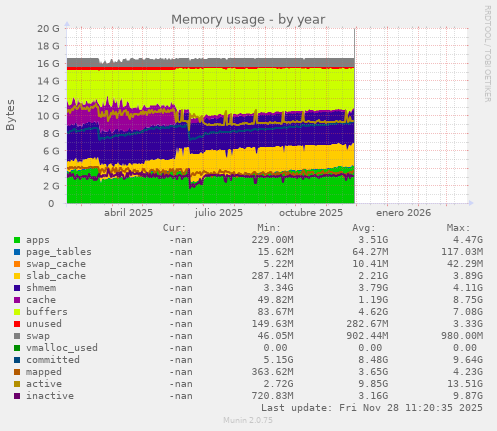Screen dimensions: 497x431
Task: Click the 'Last update' timestamp line
Action: [372, 408]
